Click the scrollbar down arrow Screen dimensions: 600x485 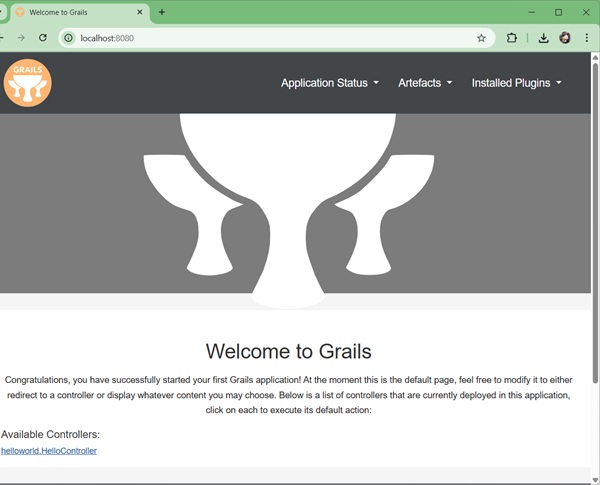pos(595,480)
